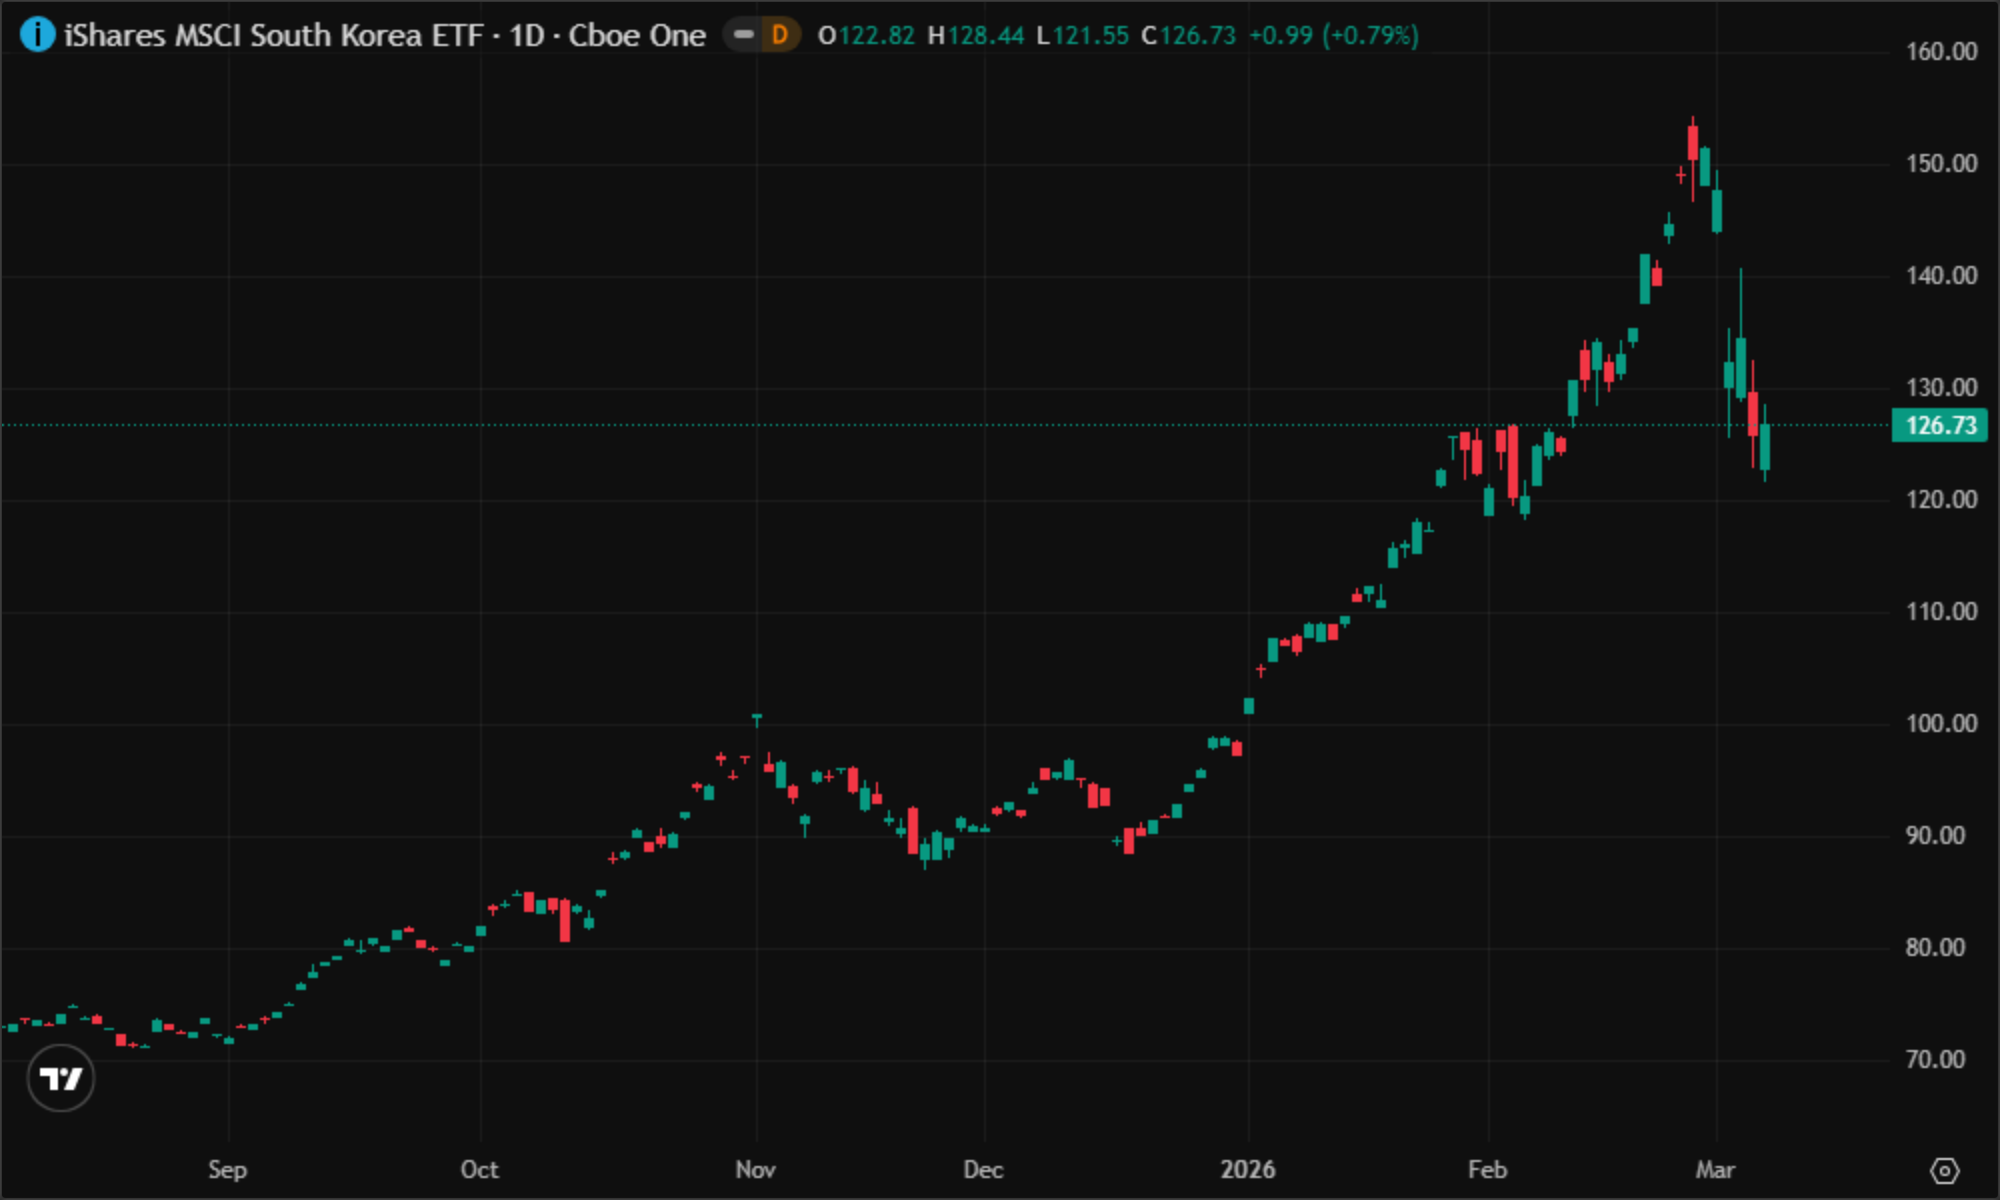Click the 2026 label on time axis
Screen dimensions: 2000x1200
click(1247, 1169)
